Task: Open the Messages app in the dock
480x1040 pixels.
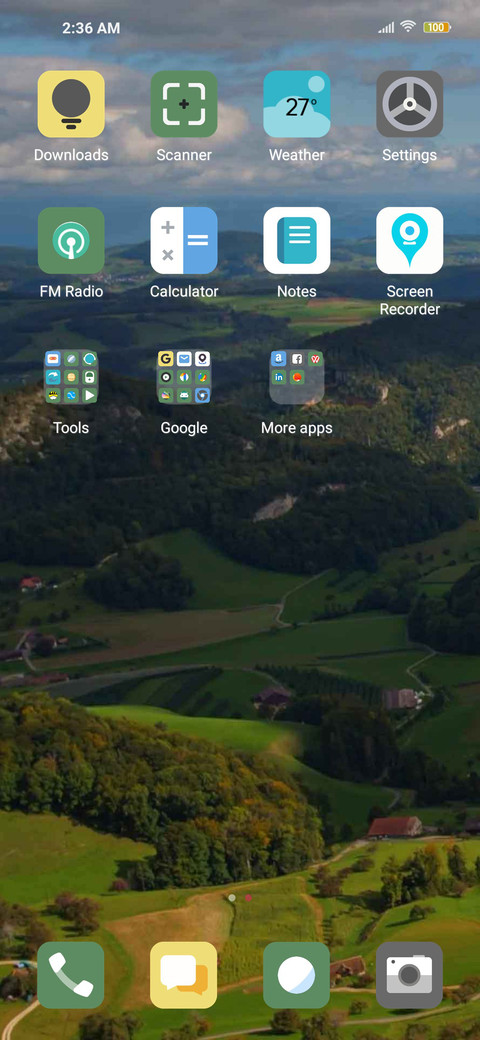Action: click(x=184, y=975)
